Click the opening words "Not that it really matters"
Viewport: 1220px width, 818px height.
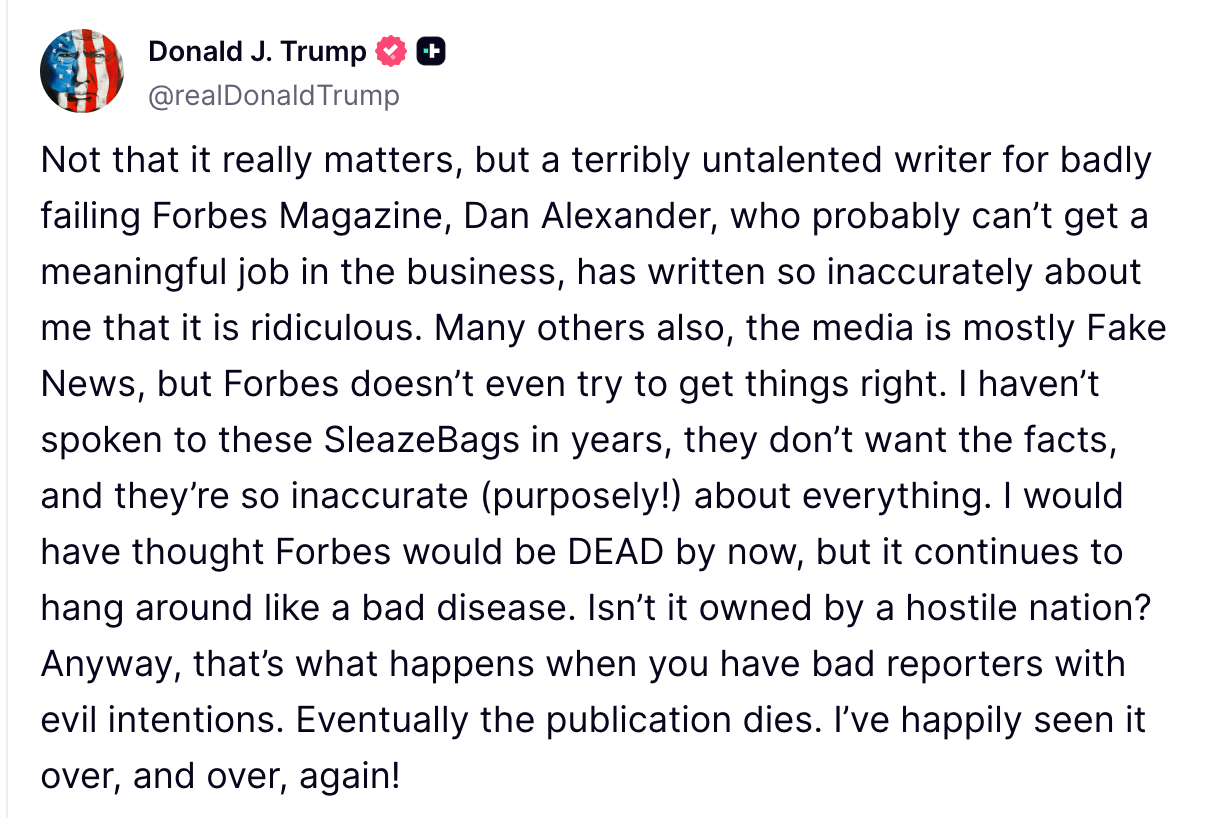[x=248, y=161]
